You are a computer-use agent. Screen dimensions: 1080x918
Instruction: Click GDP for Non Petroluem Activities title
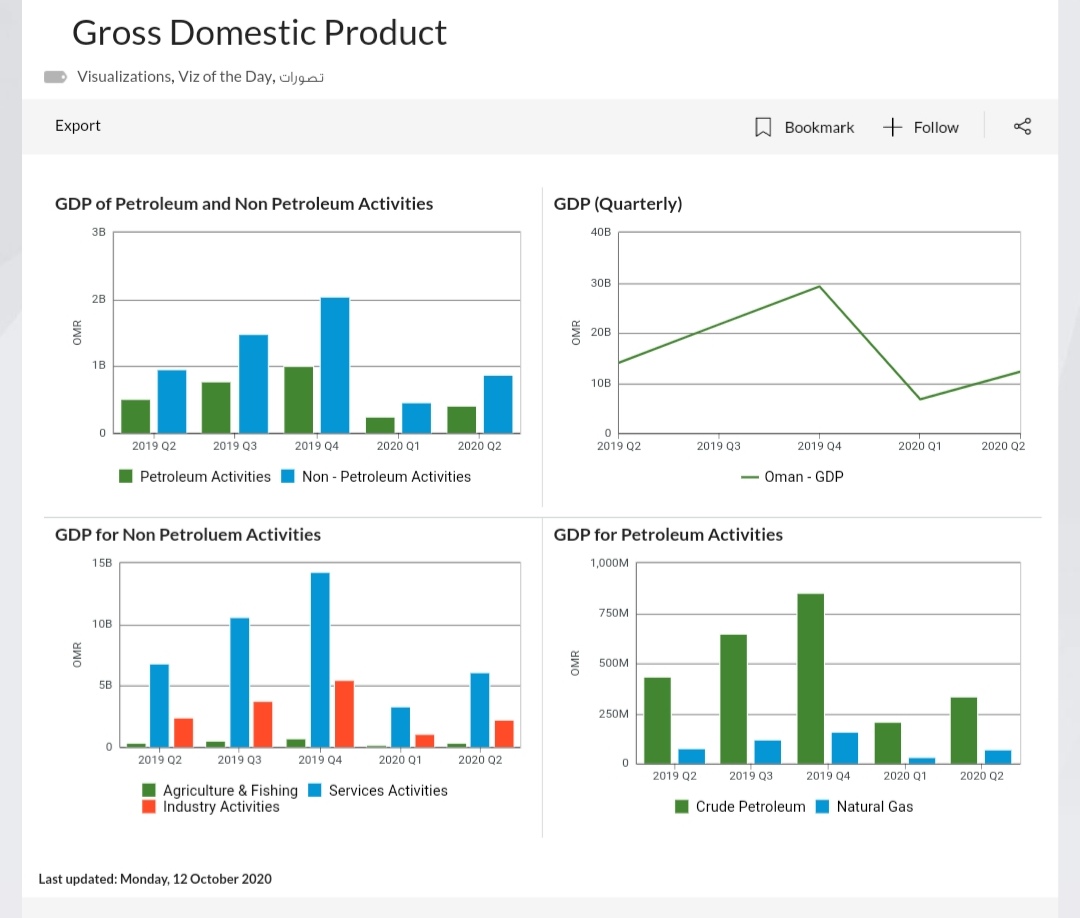188,534
